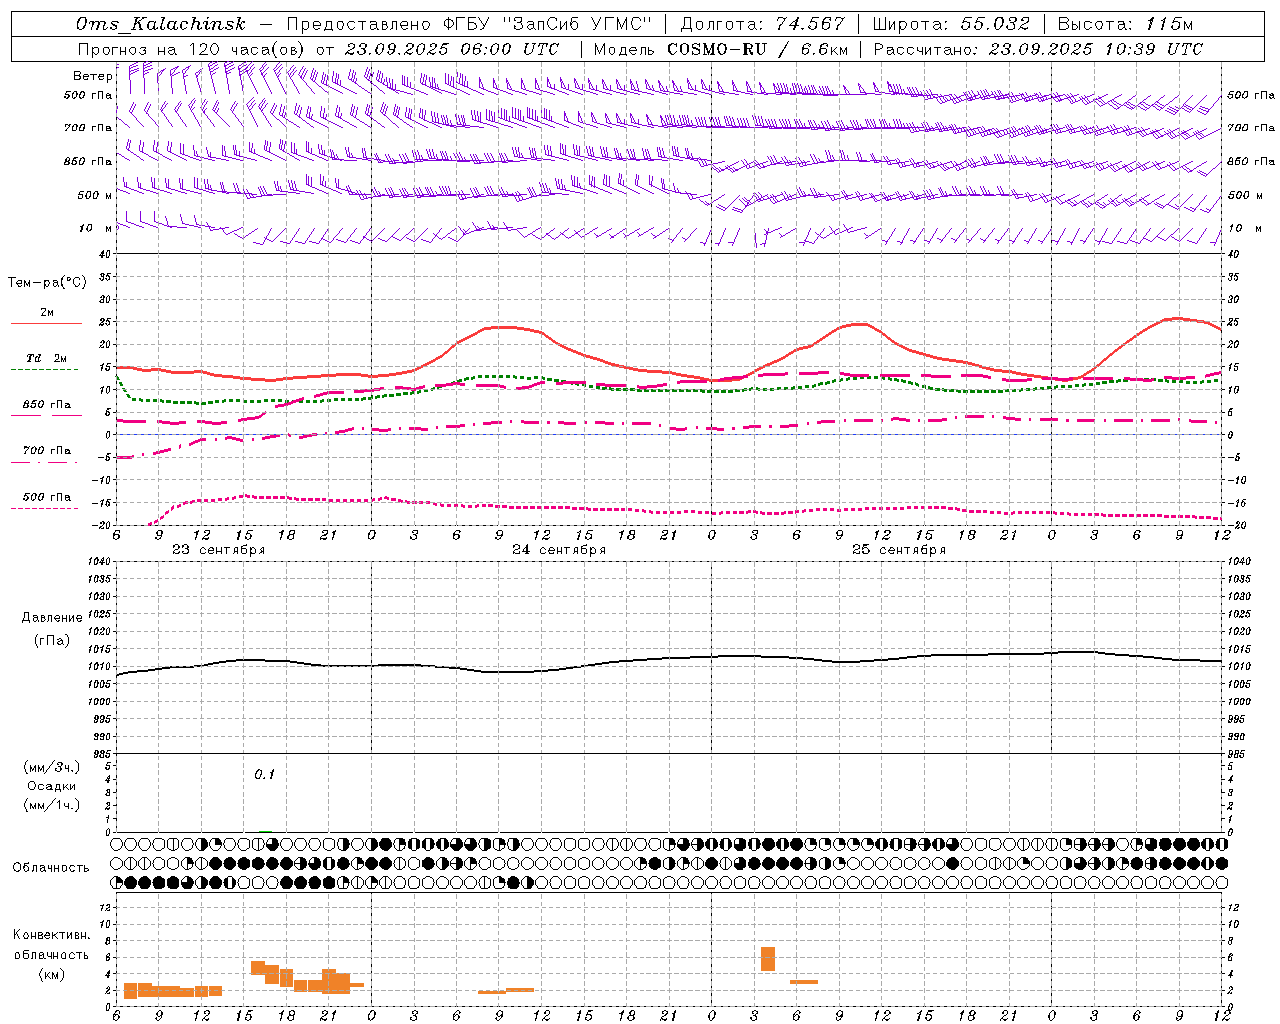
Task: Click the Модель COSMO-RU / 6.6км label
Action: 721,49
